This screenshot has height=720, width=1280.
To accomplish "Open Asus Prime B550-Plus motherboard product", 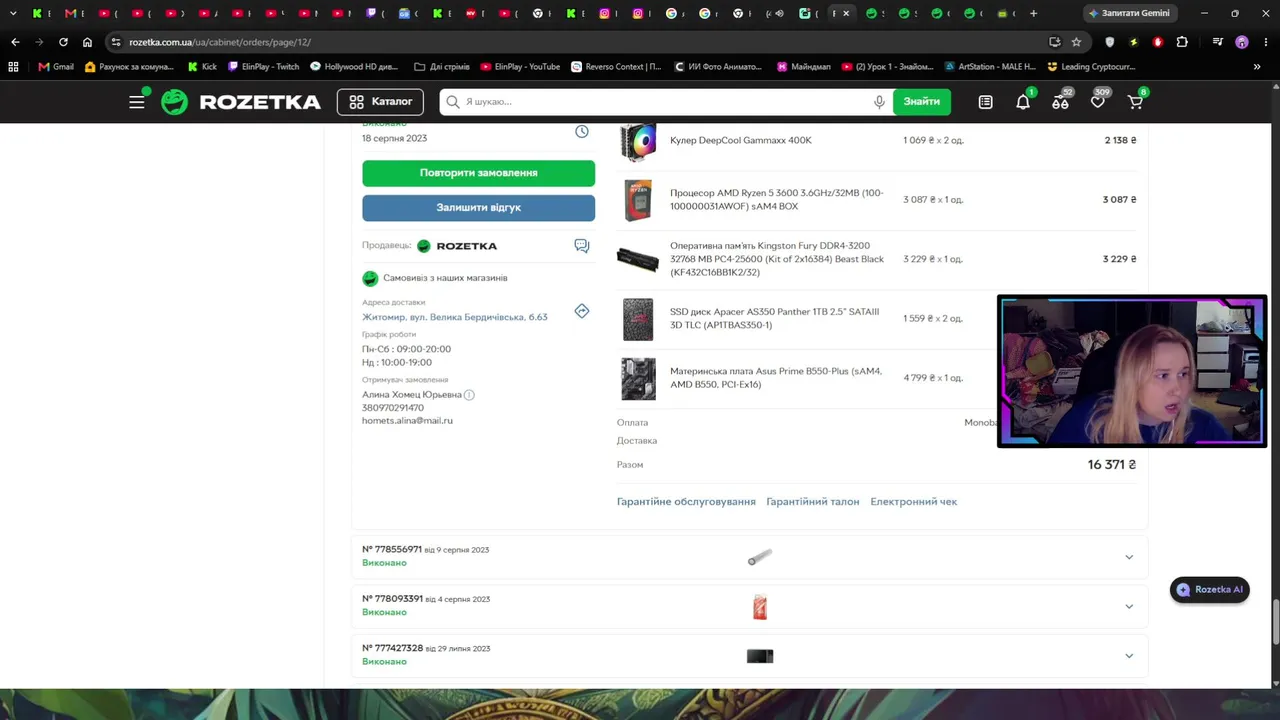I will 776,377.
